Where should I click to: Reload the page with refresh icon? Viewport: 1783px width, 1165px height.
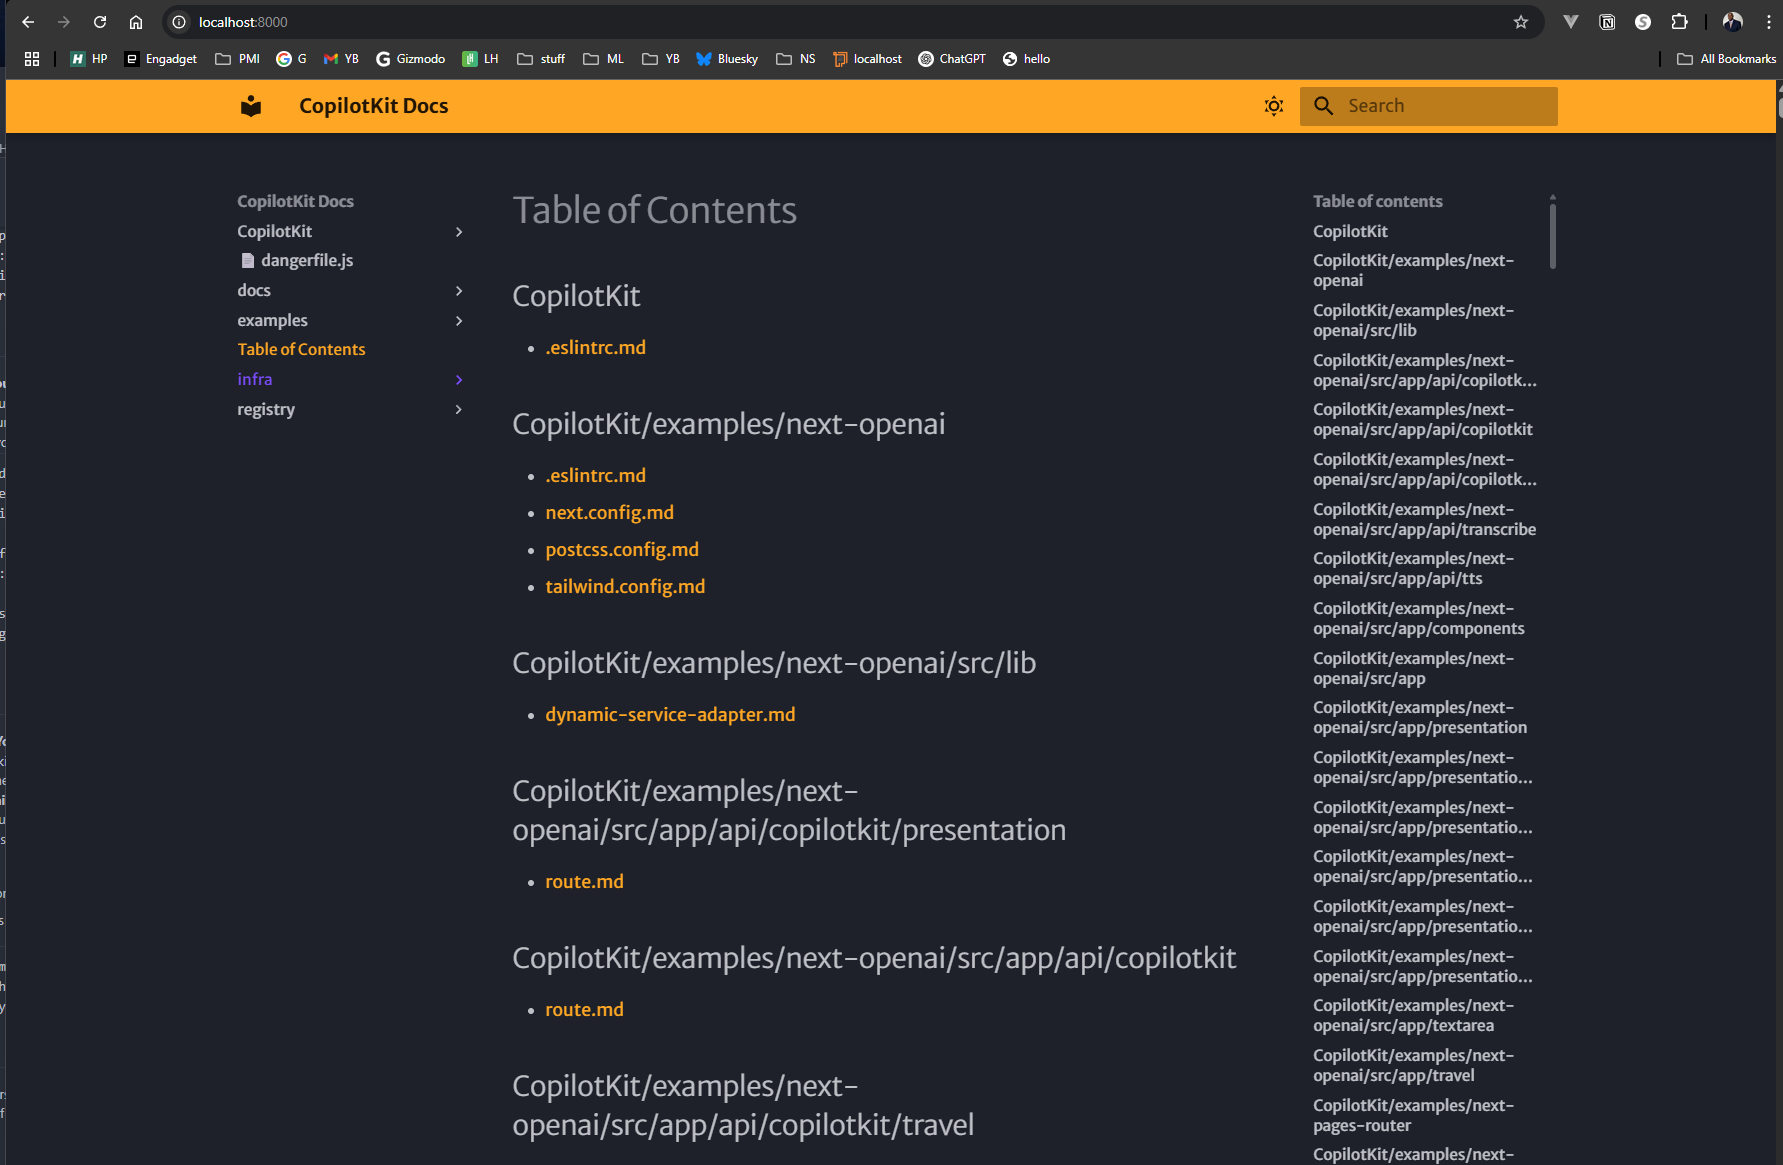click(x=100, y=22)
